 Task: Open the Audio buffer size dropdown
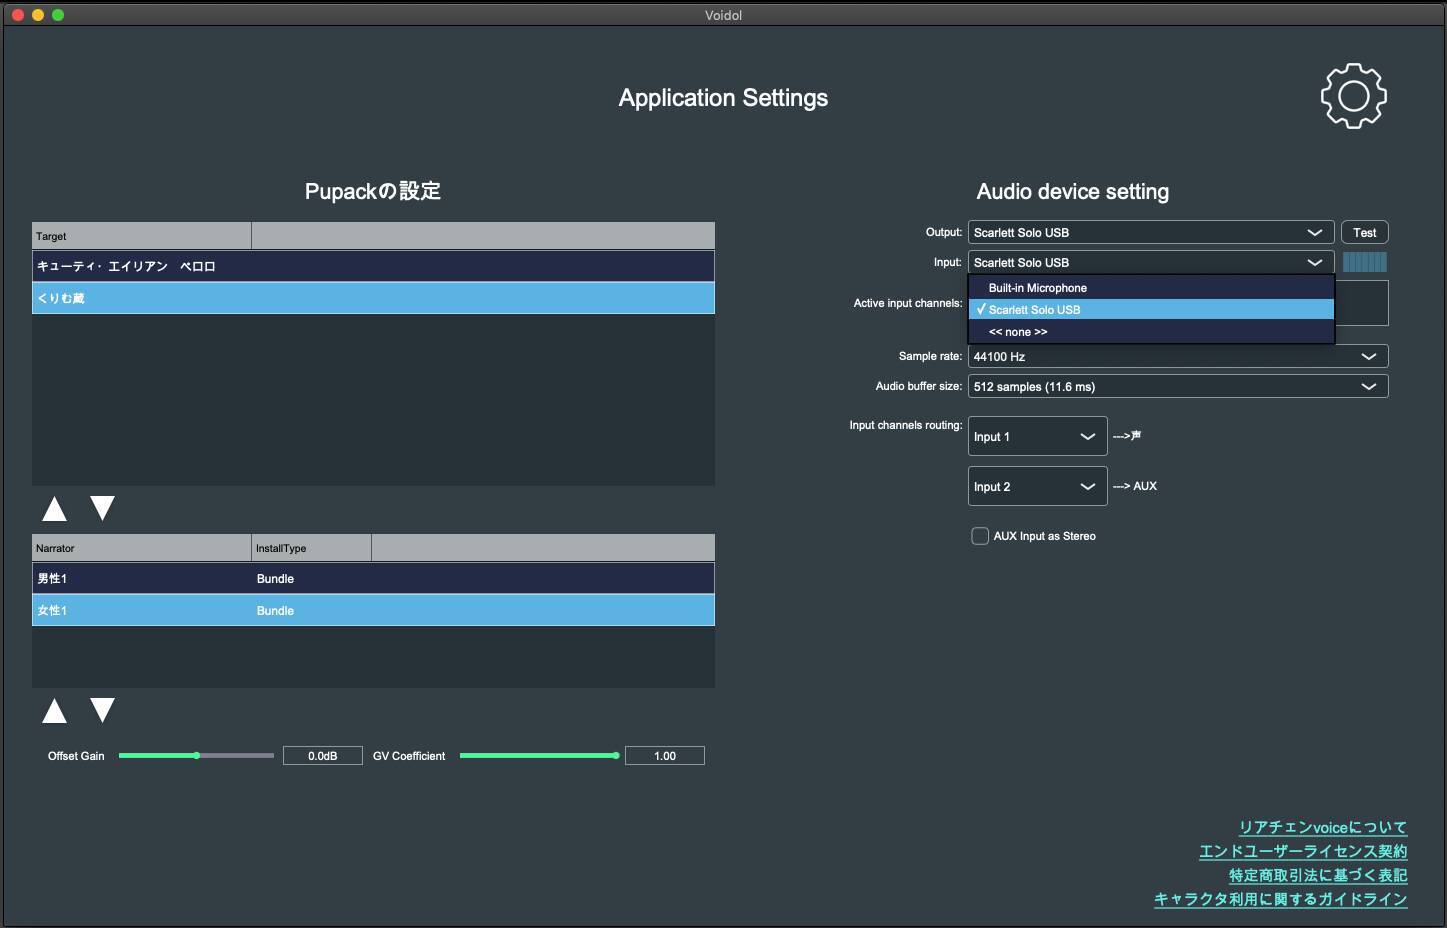[x=1177, y=386]
